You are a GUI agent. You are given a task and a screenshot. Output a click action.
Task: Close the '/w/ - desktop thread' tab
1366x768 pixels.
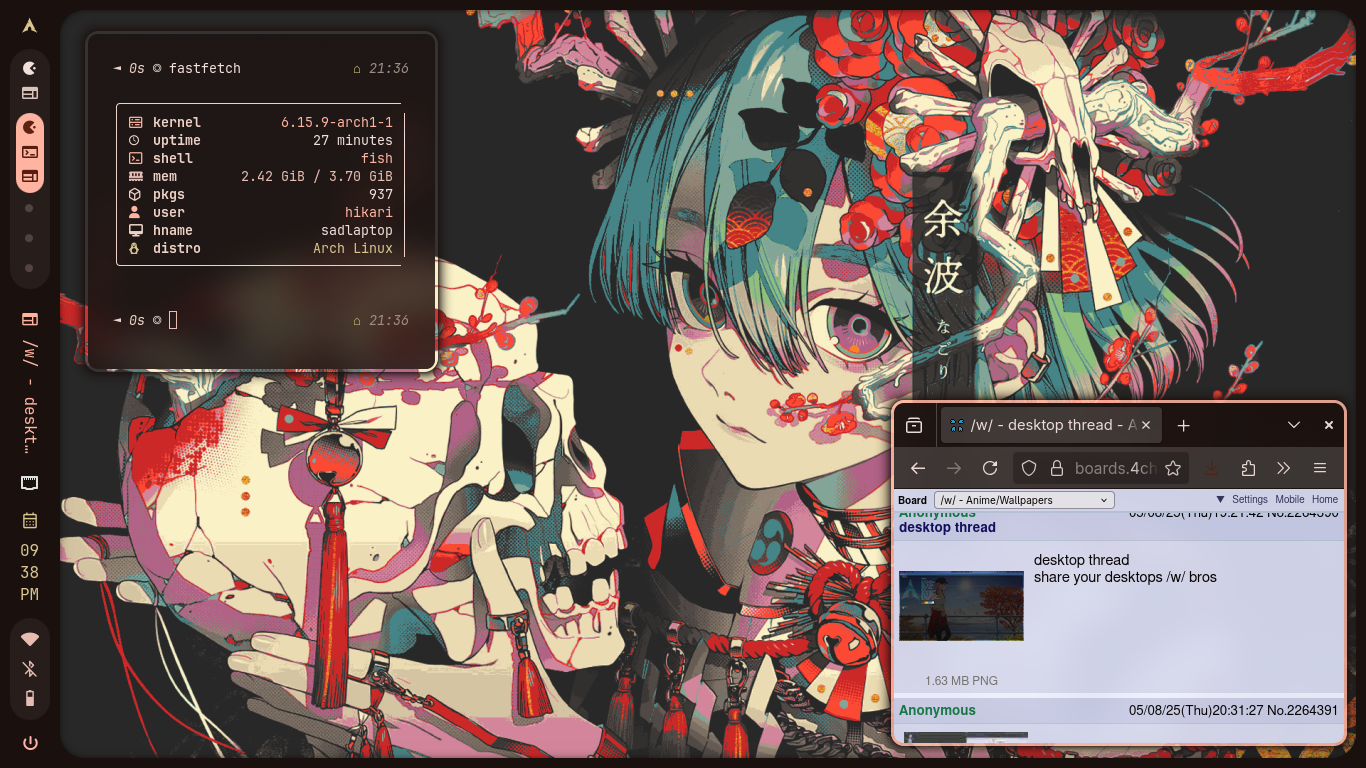pyautogui.click(x=1148, y=425)
